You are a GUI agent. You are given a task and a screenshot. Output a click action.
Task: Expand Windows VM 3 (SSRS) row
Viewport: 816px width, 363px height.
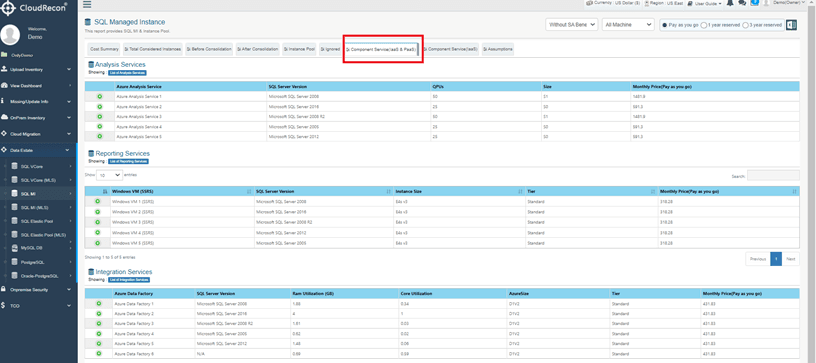(x=97, y=222)
